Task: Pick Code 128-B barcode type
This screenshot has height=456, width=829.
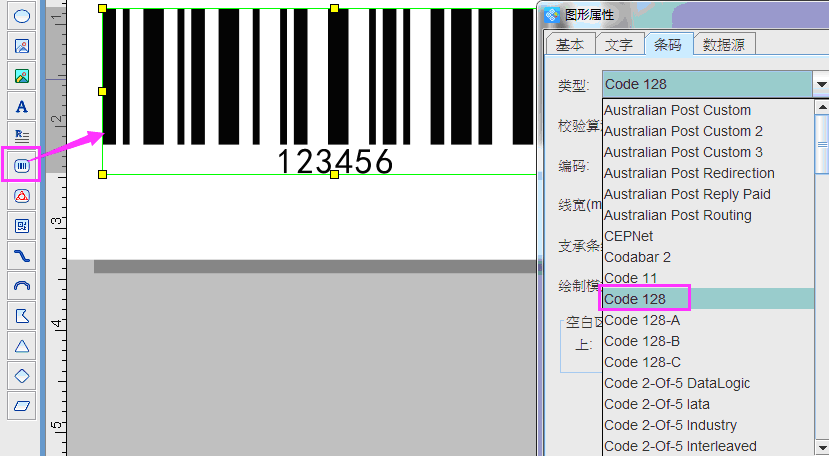Action: [x=708, y=341]
